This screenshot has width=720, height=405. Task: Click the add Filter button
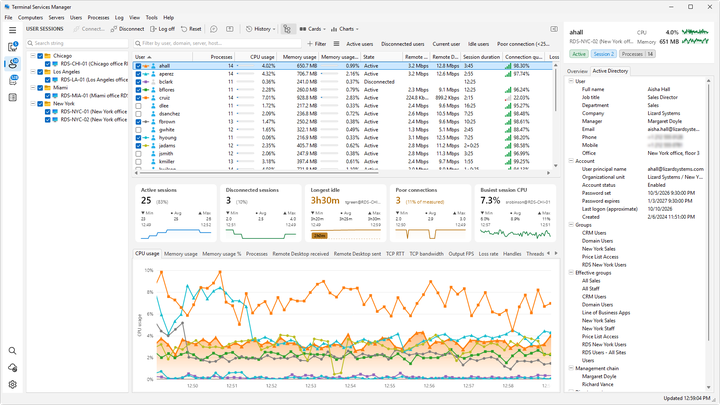pos(316,44)
